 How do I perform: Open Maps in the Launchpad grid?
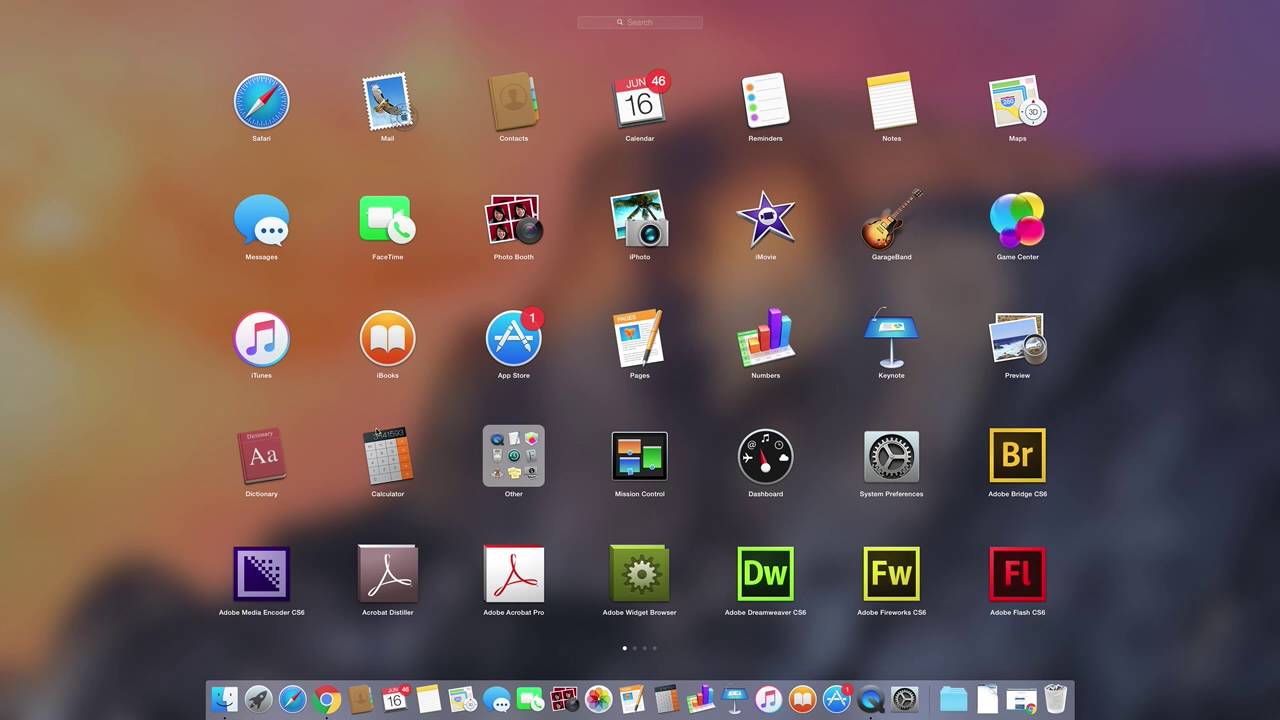point(1017,102)
